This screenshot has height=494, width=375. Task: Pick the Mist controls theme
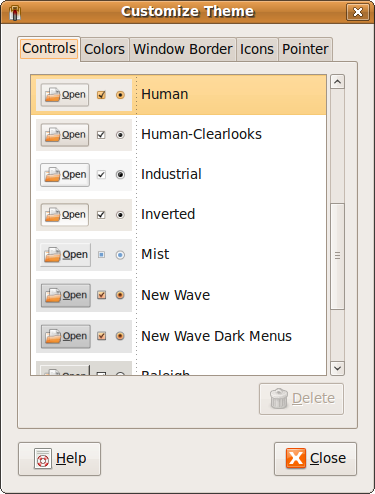(x=155, y=254)
